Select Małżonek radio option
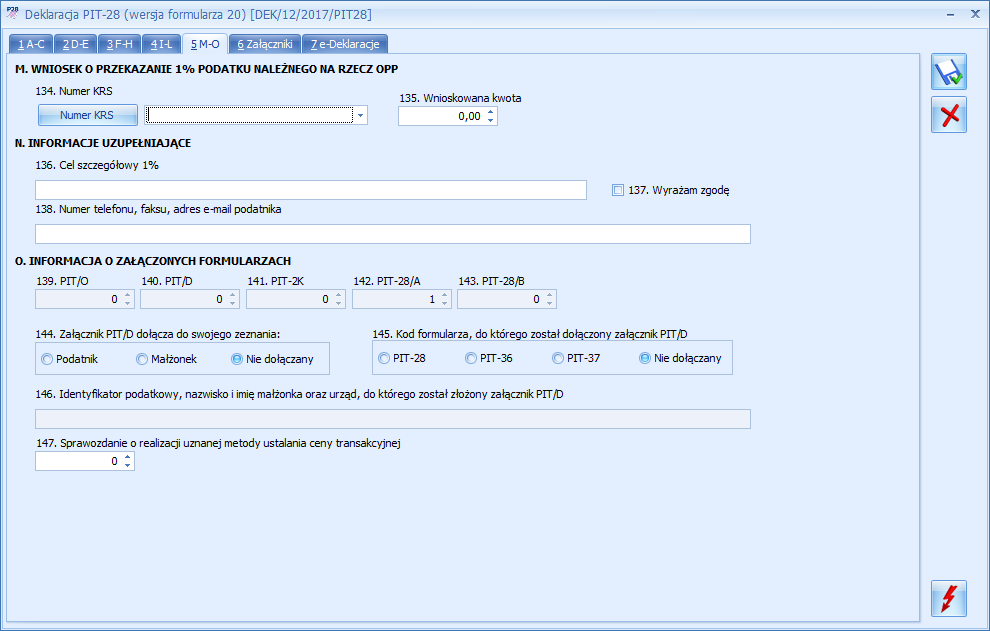Viewport: 990px width, 631px height. click(x=141, y=358)
